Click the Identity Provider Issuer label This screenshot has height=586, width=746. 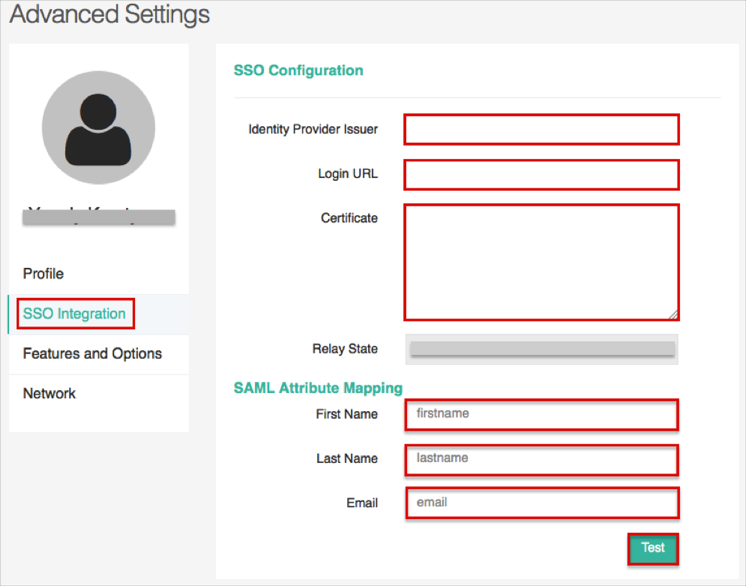click(x=313, y=130)
